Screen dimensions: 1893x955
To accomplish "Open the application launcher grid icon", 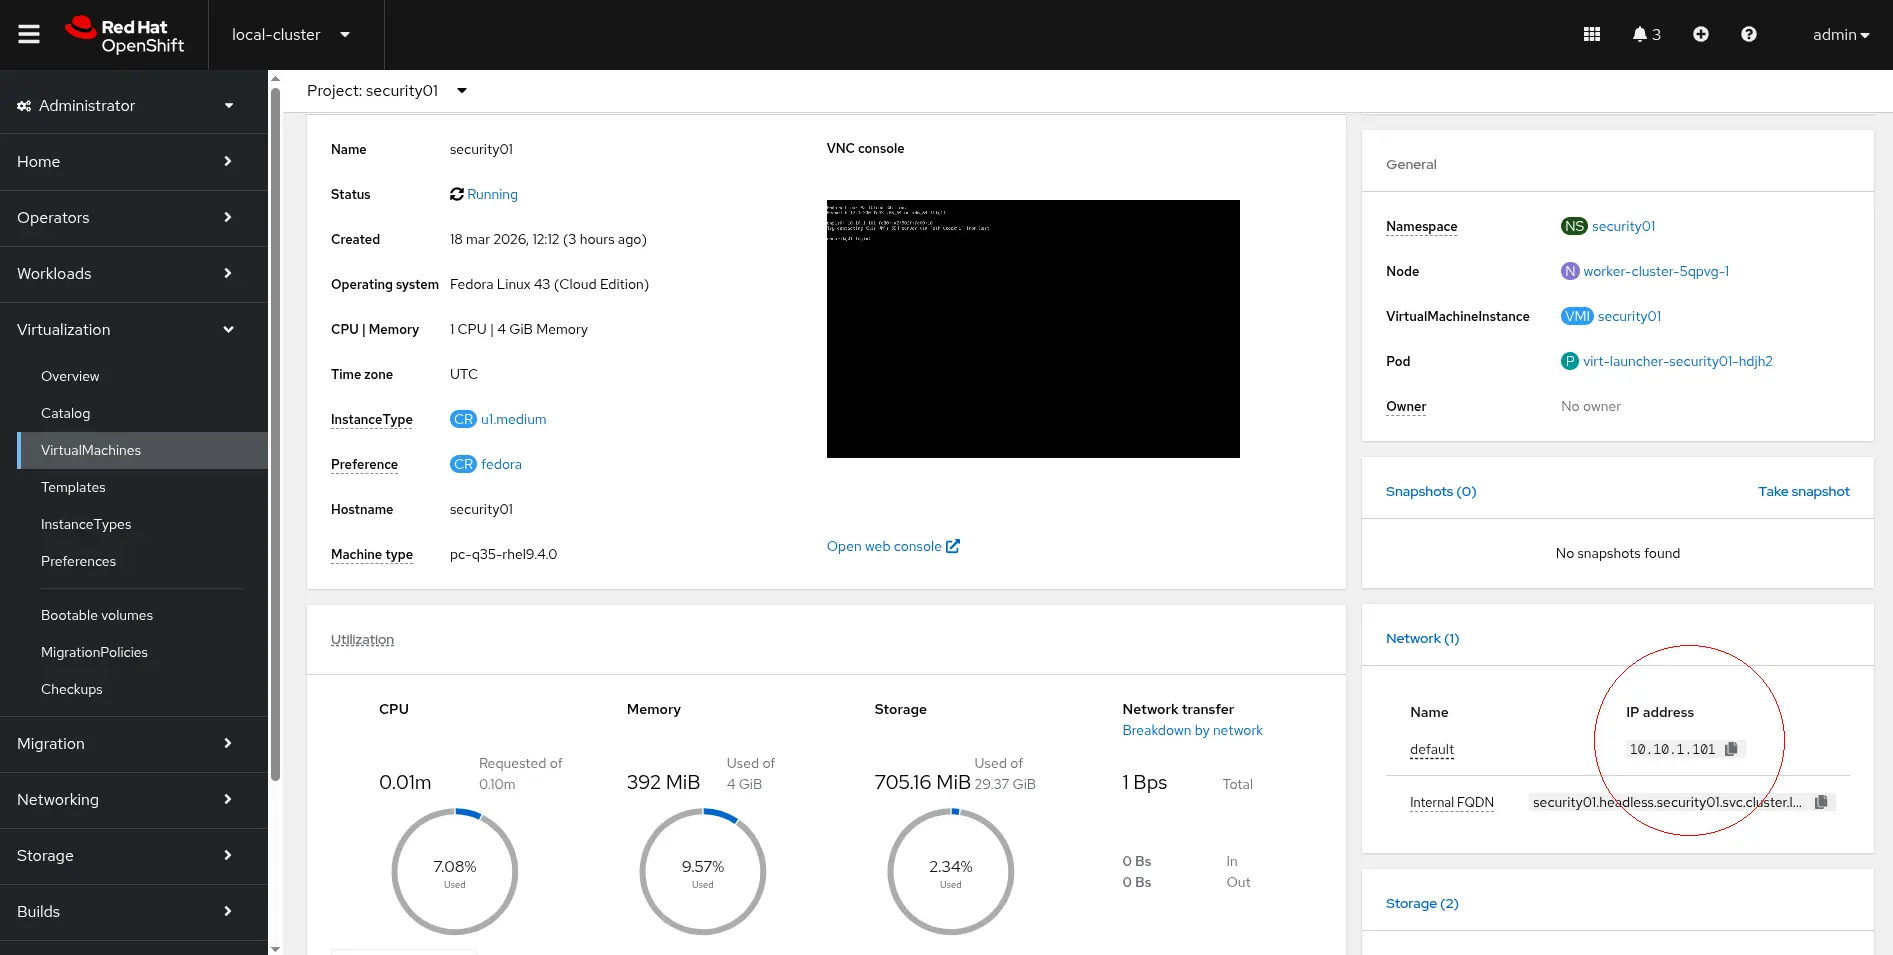I will tap(1592, 34).
